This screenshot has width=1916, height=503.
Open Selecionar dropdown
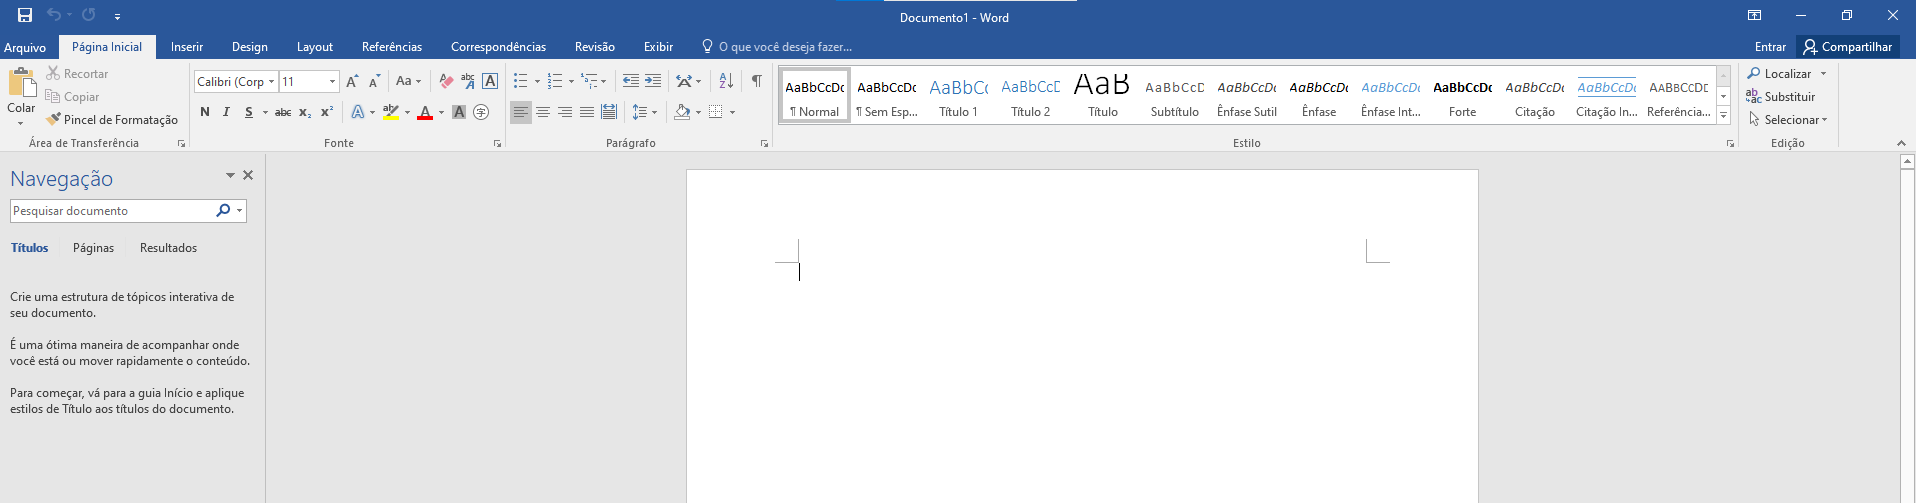tap(1788, 120)
